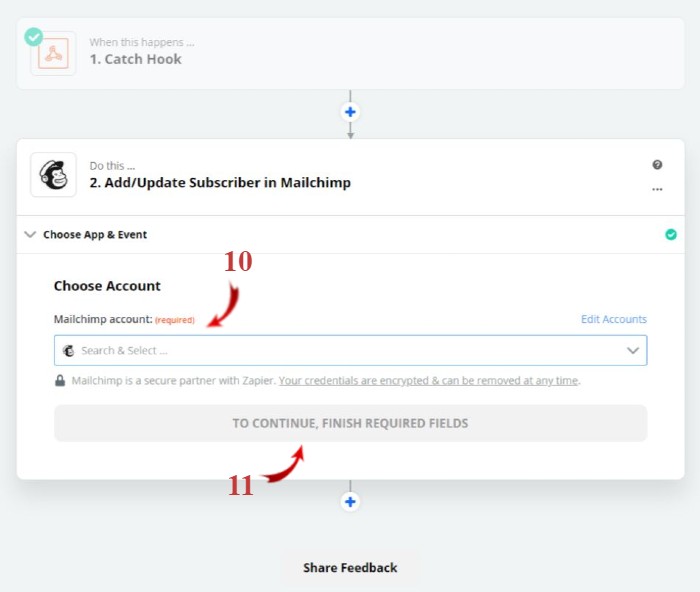Click the small Mailchimp icon in search field
This screenshot has width=700, height=592.
(69, 351)
